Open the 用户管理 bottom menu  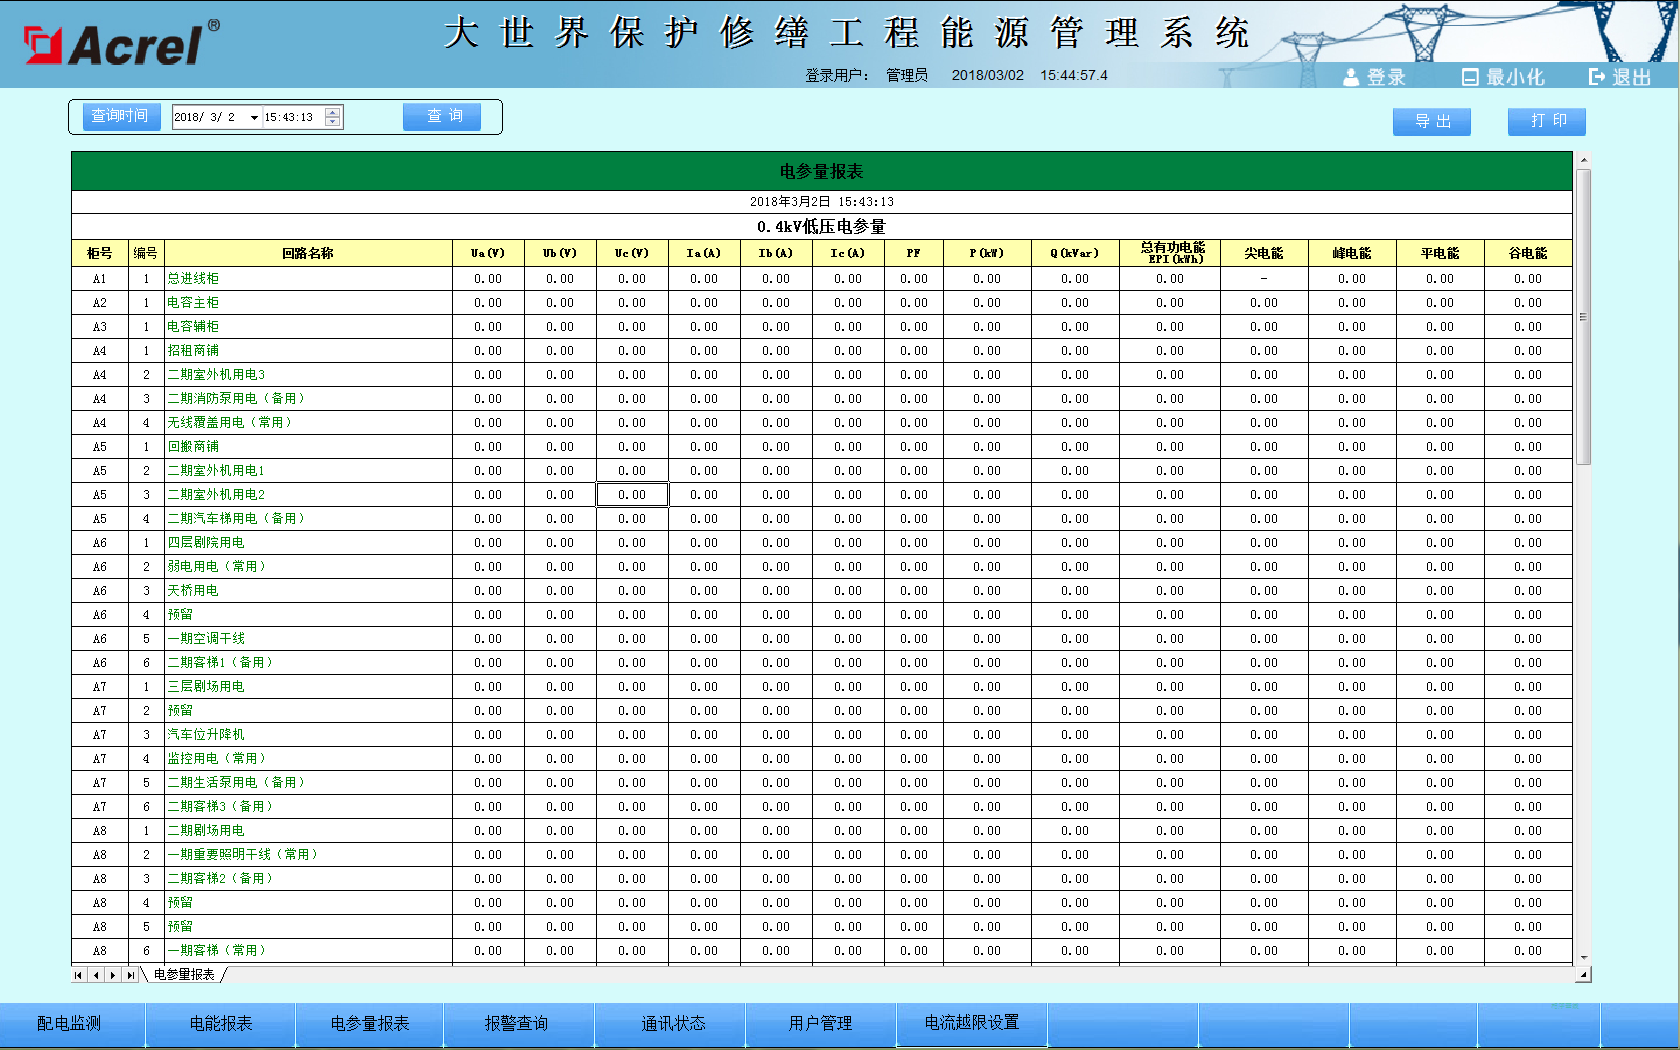820,1024
